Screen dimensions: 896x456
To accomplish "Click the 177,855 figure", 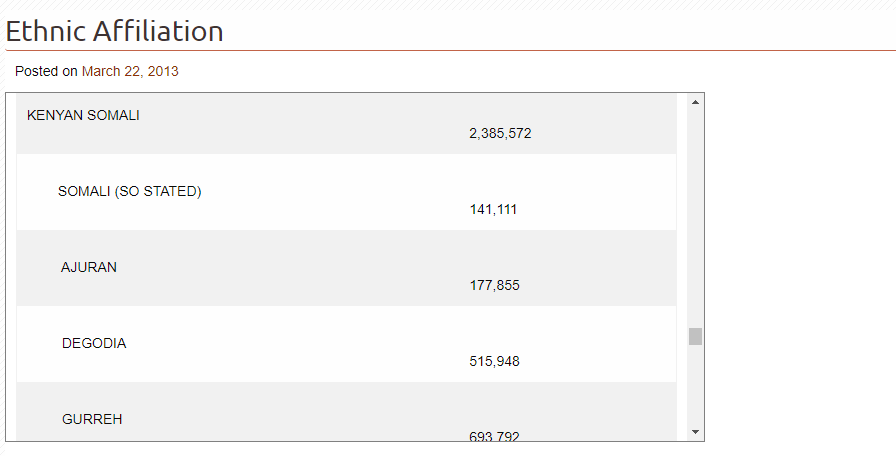I will point(494,285).
